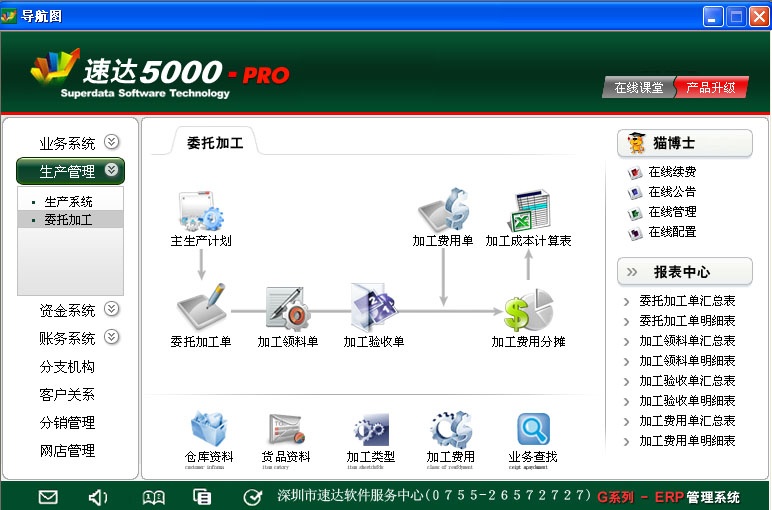Click the 报表中心 header text
Screen dimensions: 772x510
[682, 272]
